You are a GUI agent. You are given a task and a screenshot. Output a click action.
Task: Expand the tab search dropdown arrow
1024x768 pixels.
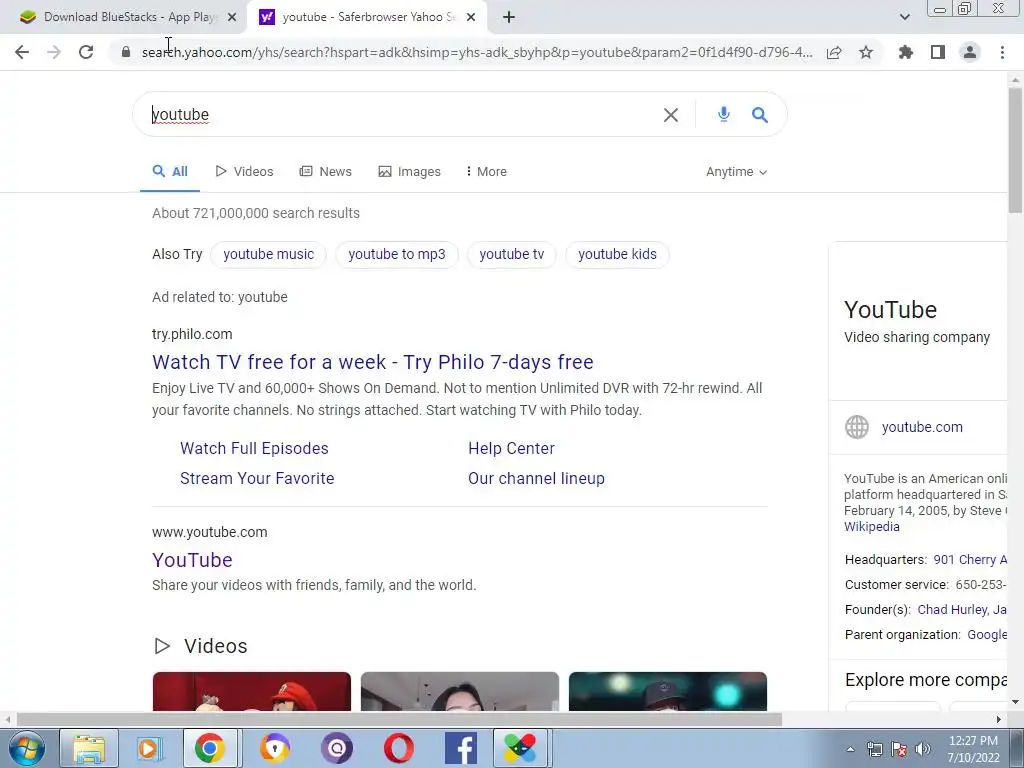coord(904,17)
